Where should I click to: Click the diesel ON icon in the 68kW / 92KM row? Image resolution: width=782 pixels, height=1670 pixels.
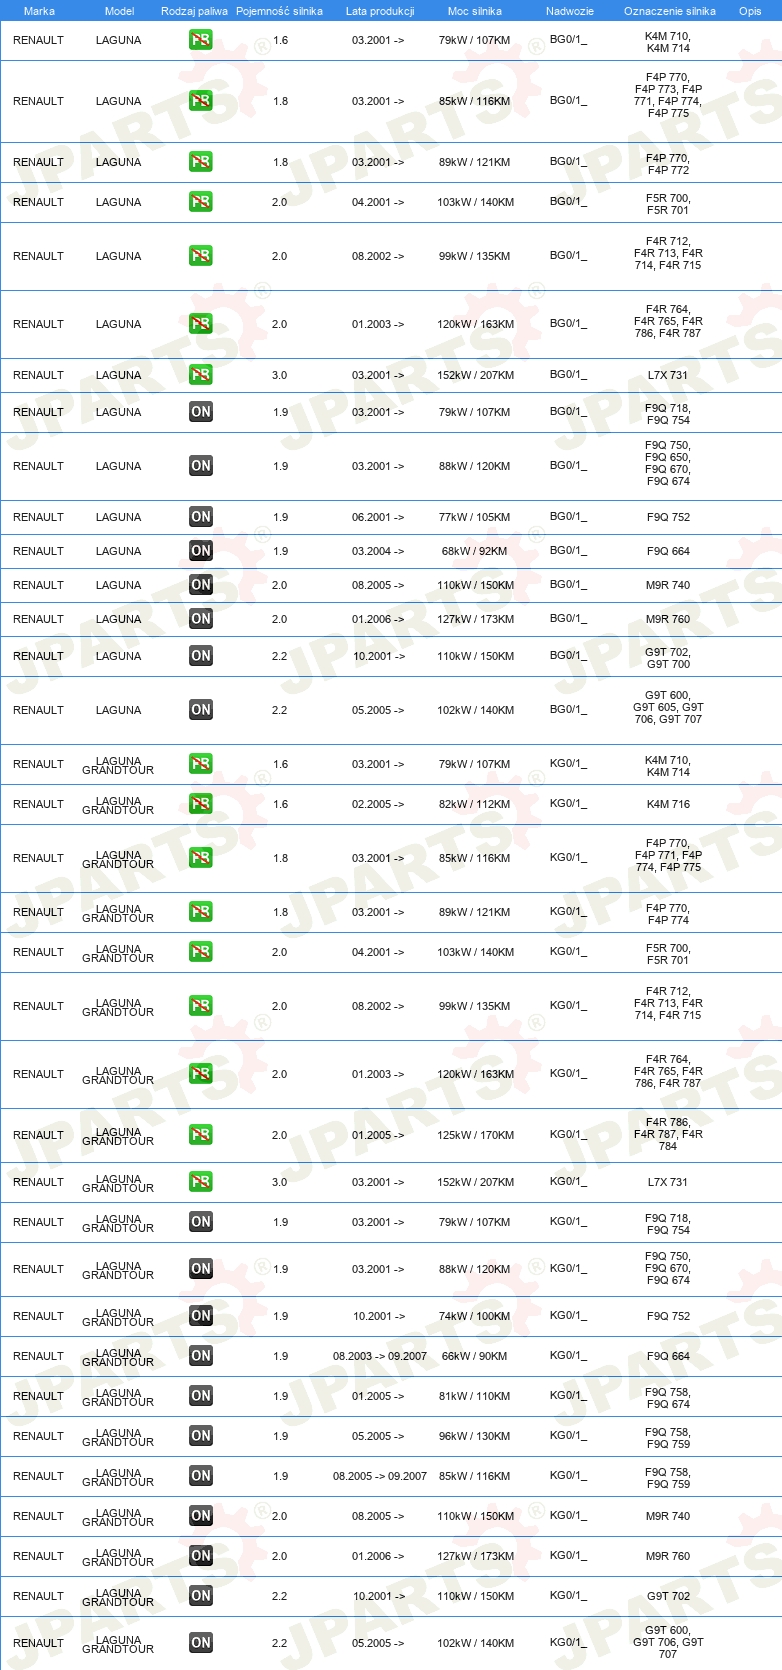point(201,551)
